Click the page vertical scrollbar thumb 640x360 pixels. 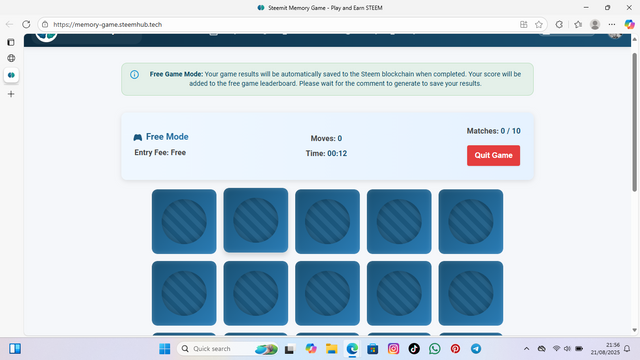point(634,122)
